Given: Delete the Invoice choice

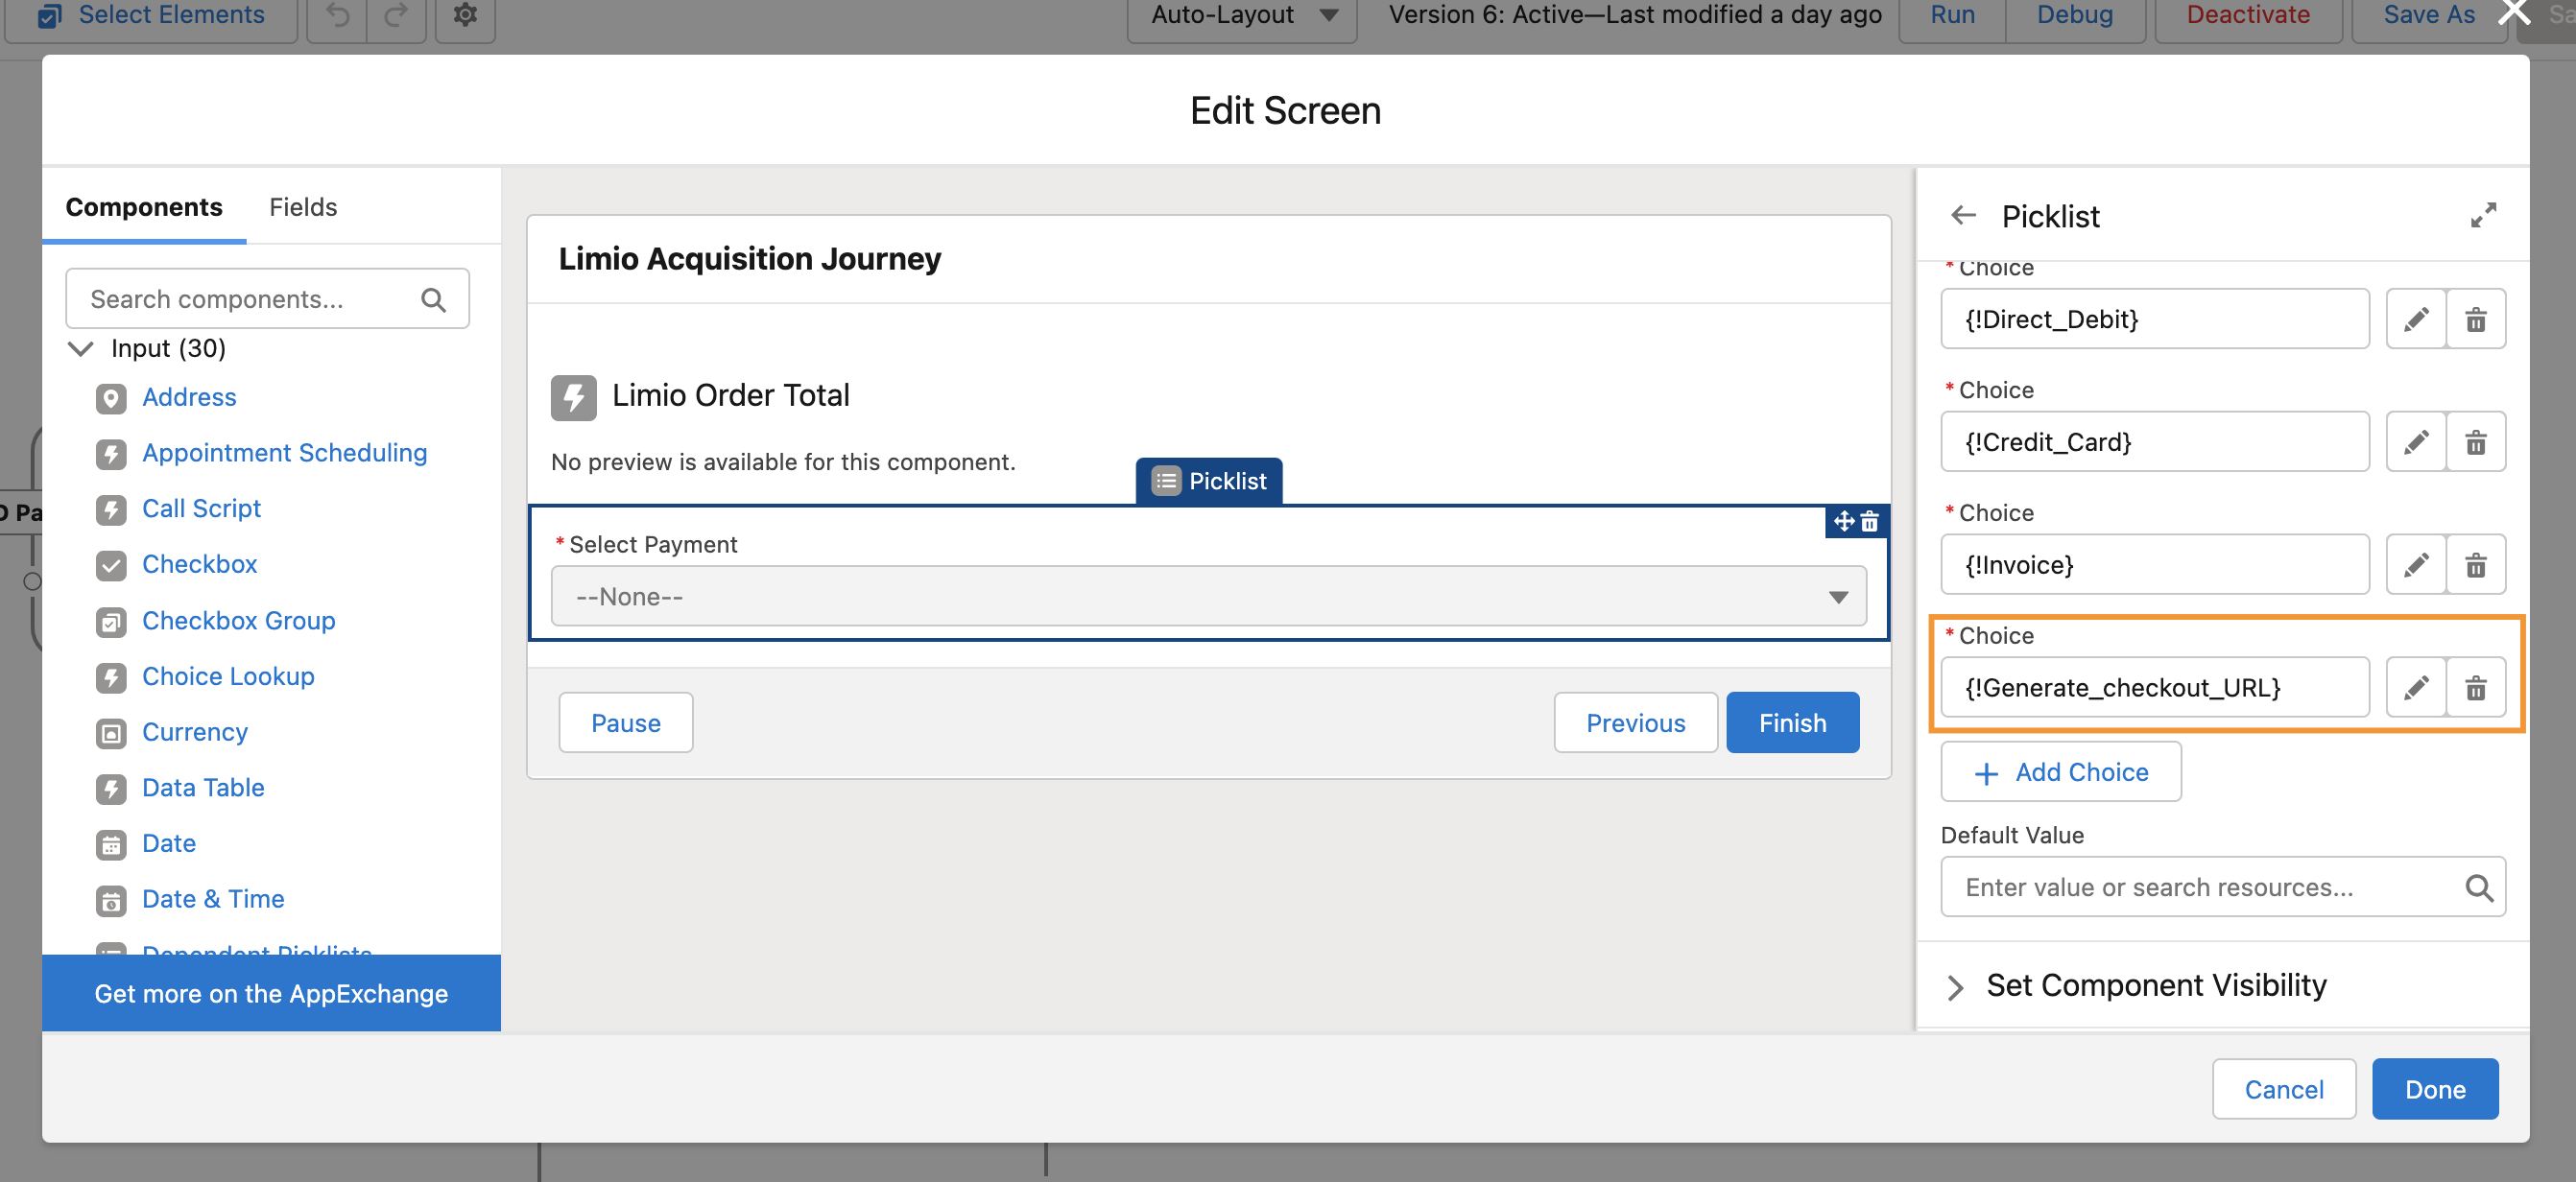Looking at the screenshot, I should [2475, 565].
